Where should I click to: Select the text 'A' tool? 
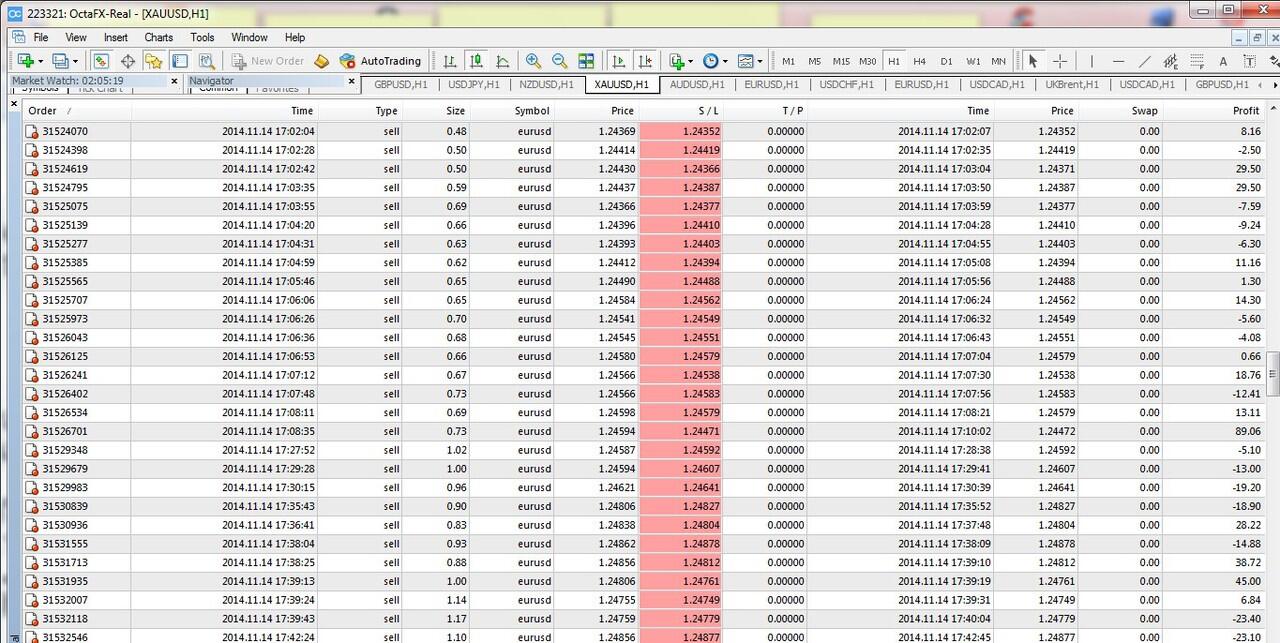tap(1223, 61)
